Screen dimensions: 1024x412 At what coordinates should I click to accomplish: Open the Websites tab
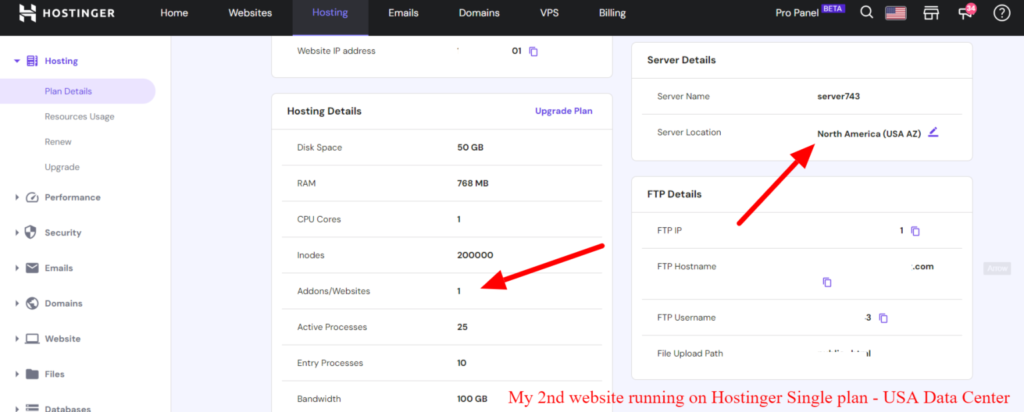pyautogui.click(x=250, y=13)
